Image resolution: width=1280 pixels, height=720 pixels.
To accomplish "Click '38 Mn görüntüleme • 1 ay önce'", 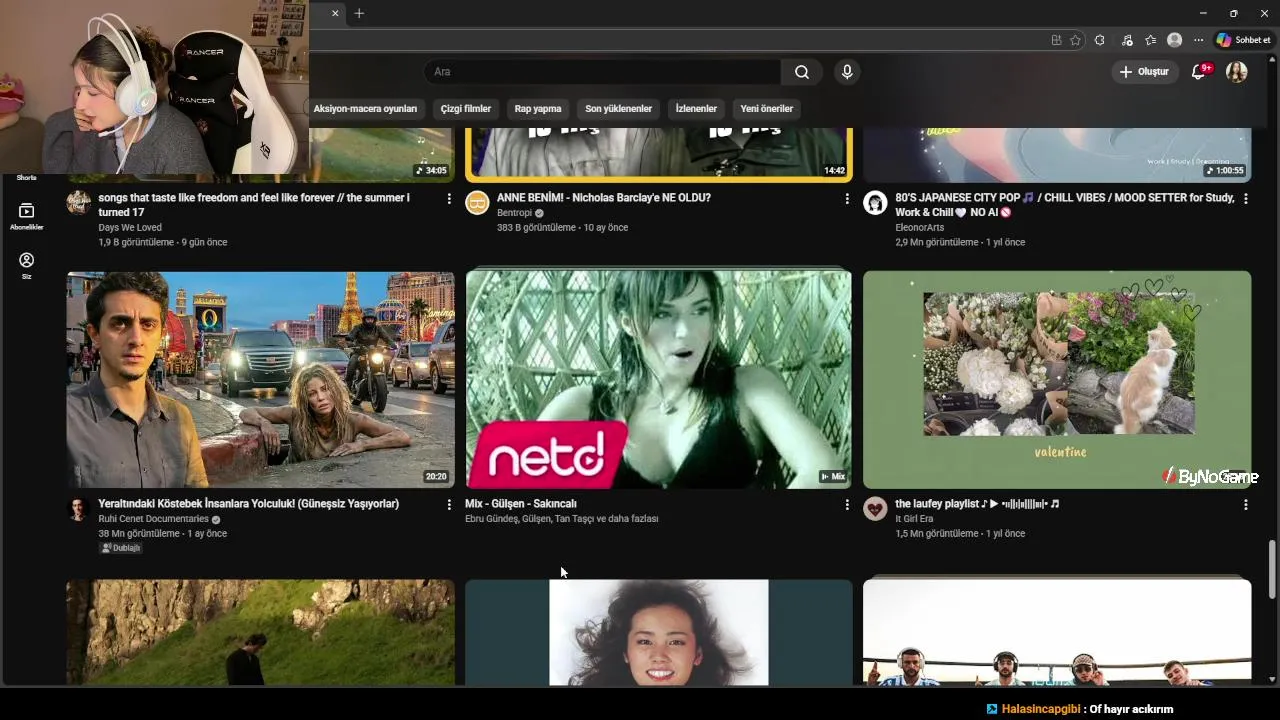I will click(162, 534).
